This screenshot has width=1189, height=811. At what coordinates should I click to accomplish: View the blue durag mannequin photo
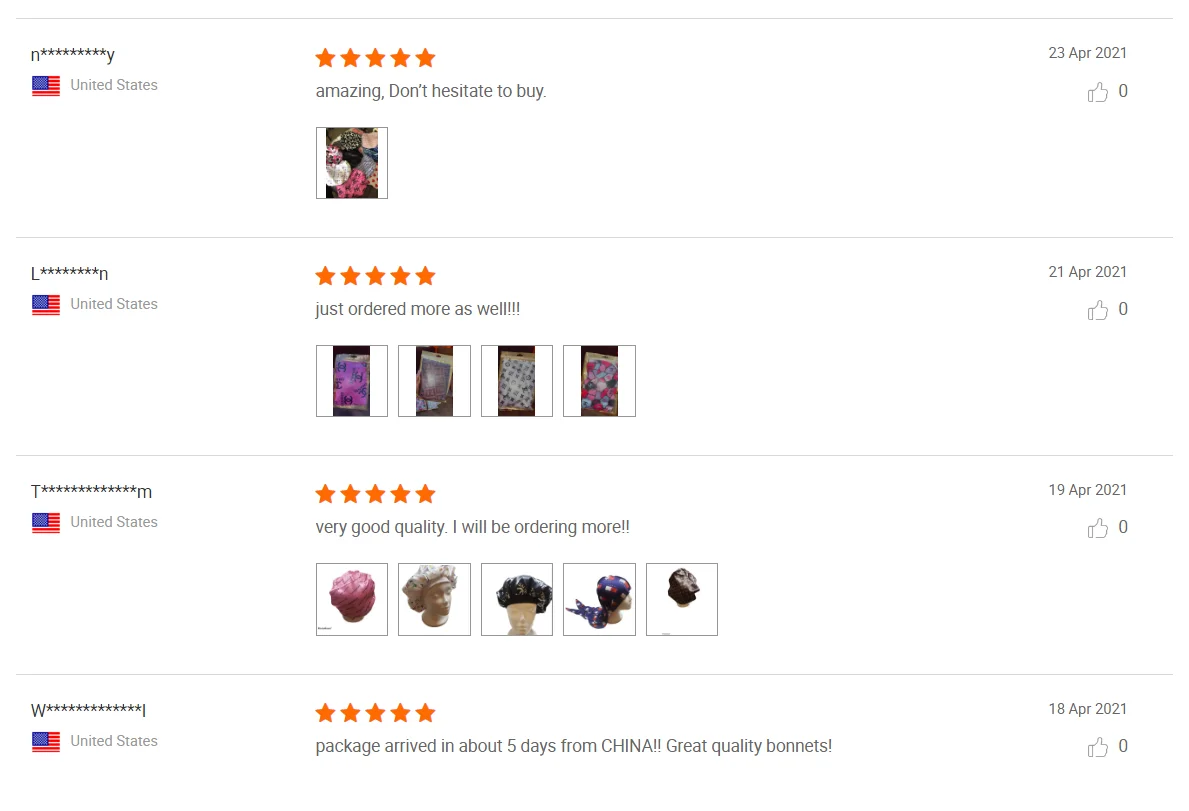[599, 600]
